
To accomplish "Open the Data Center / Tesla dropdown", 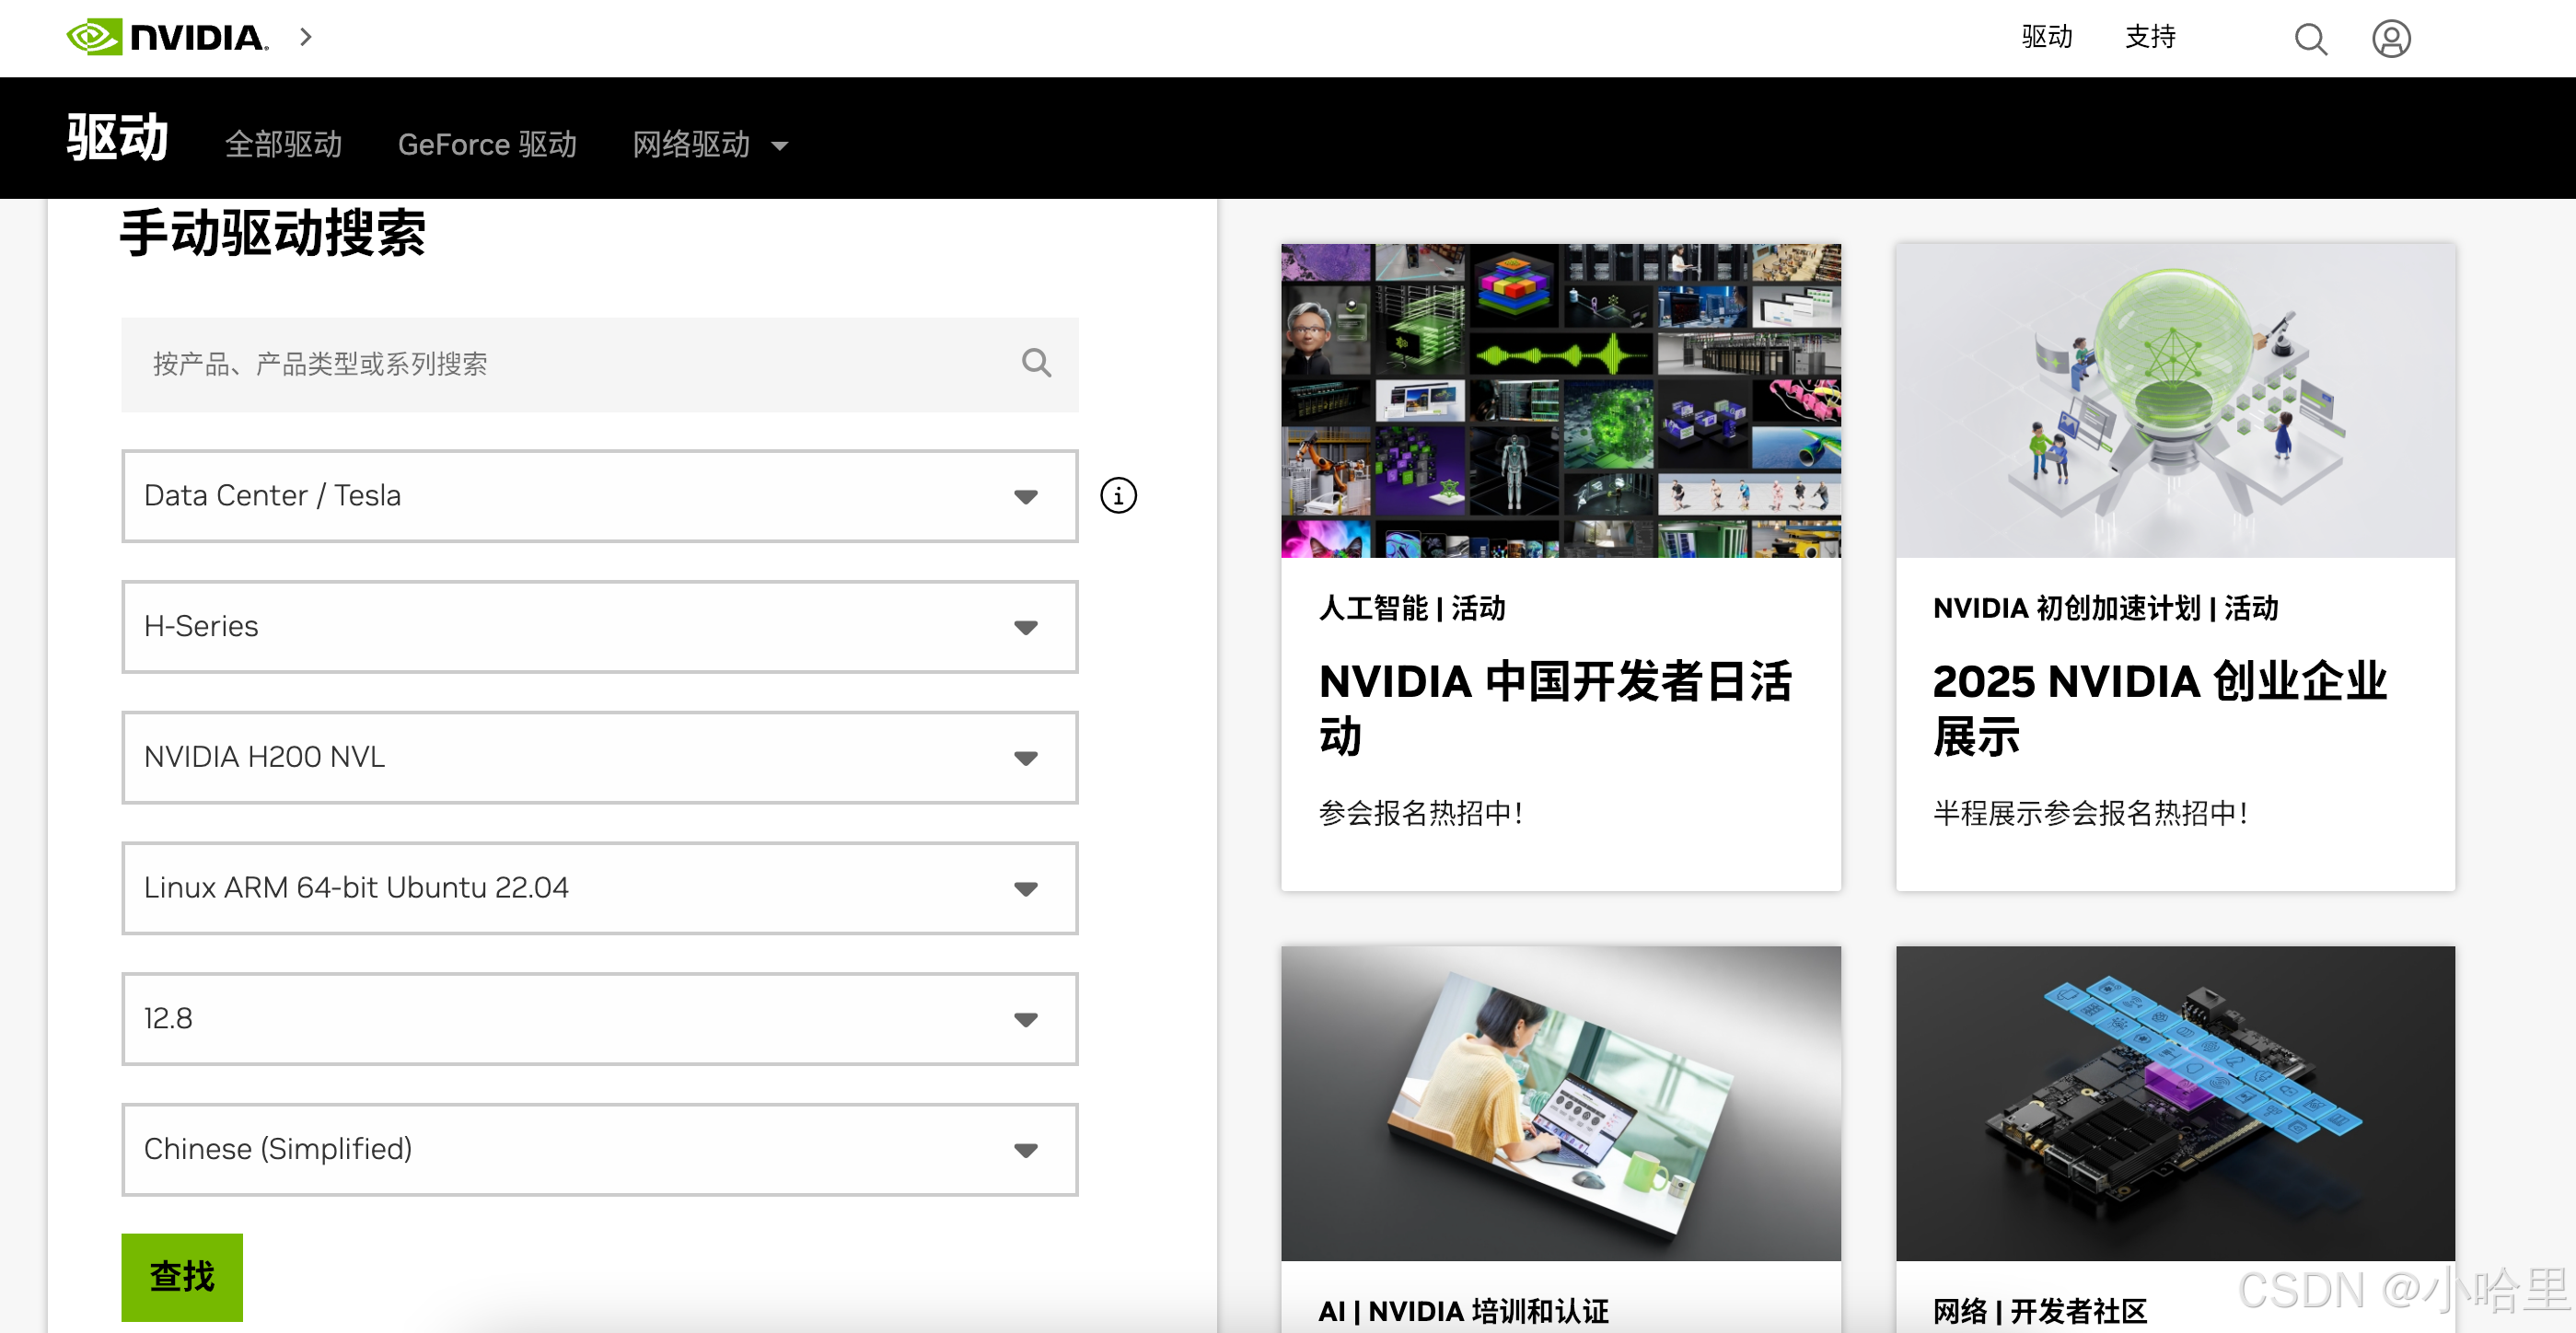I will [x=599, y=496].
